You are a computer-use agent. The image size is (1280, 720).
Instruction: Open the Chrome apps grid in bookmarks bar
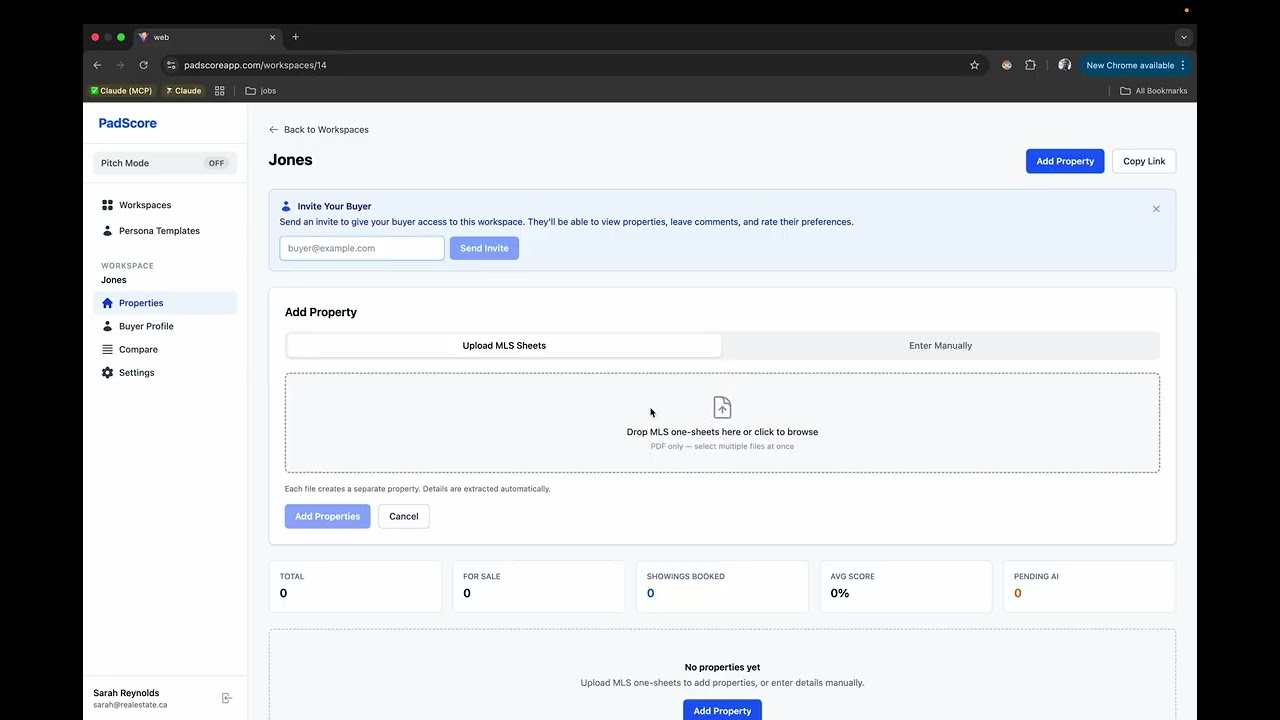click(x=219, y=91)
